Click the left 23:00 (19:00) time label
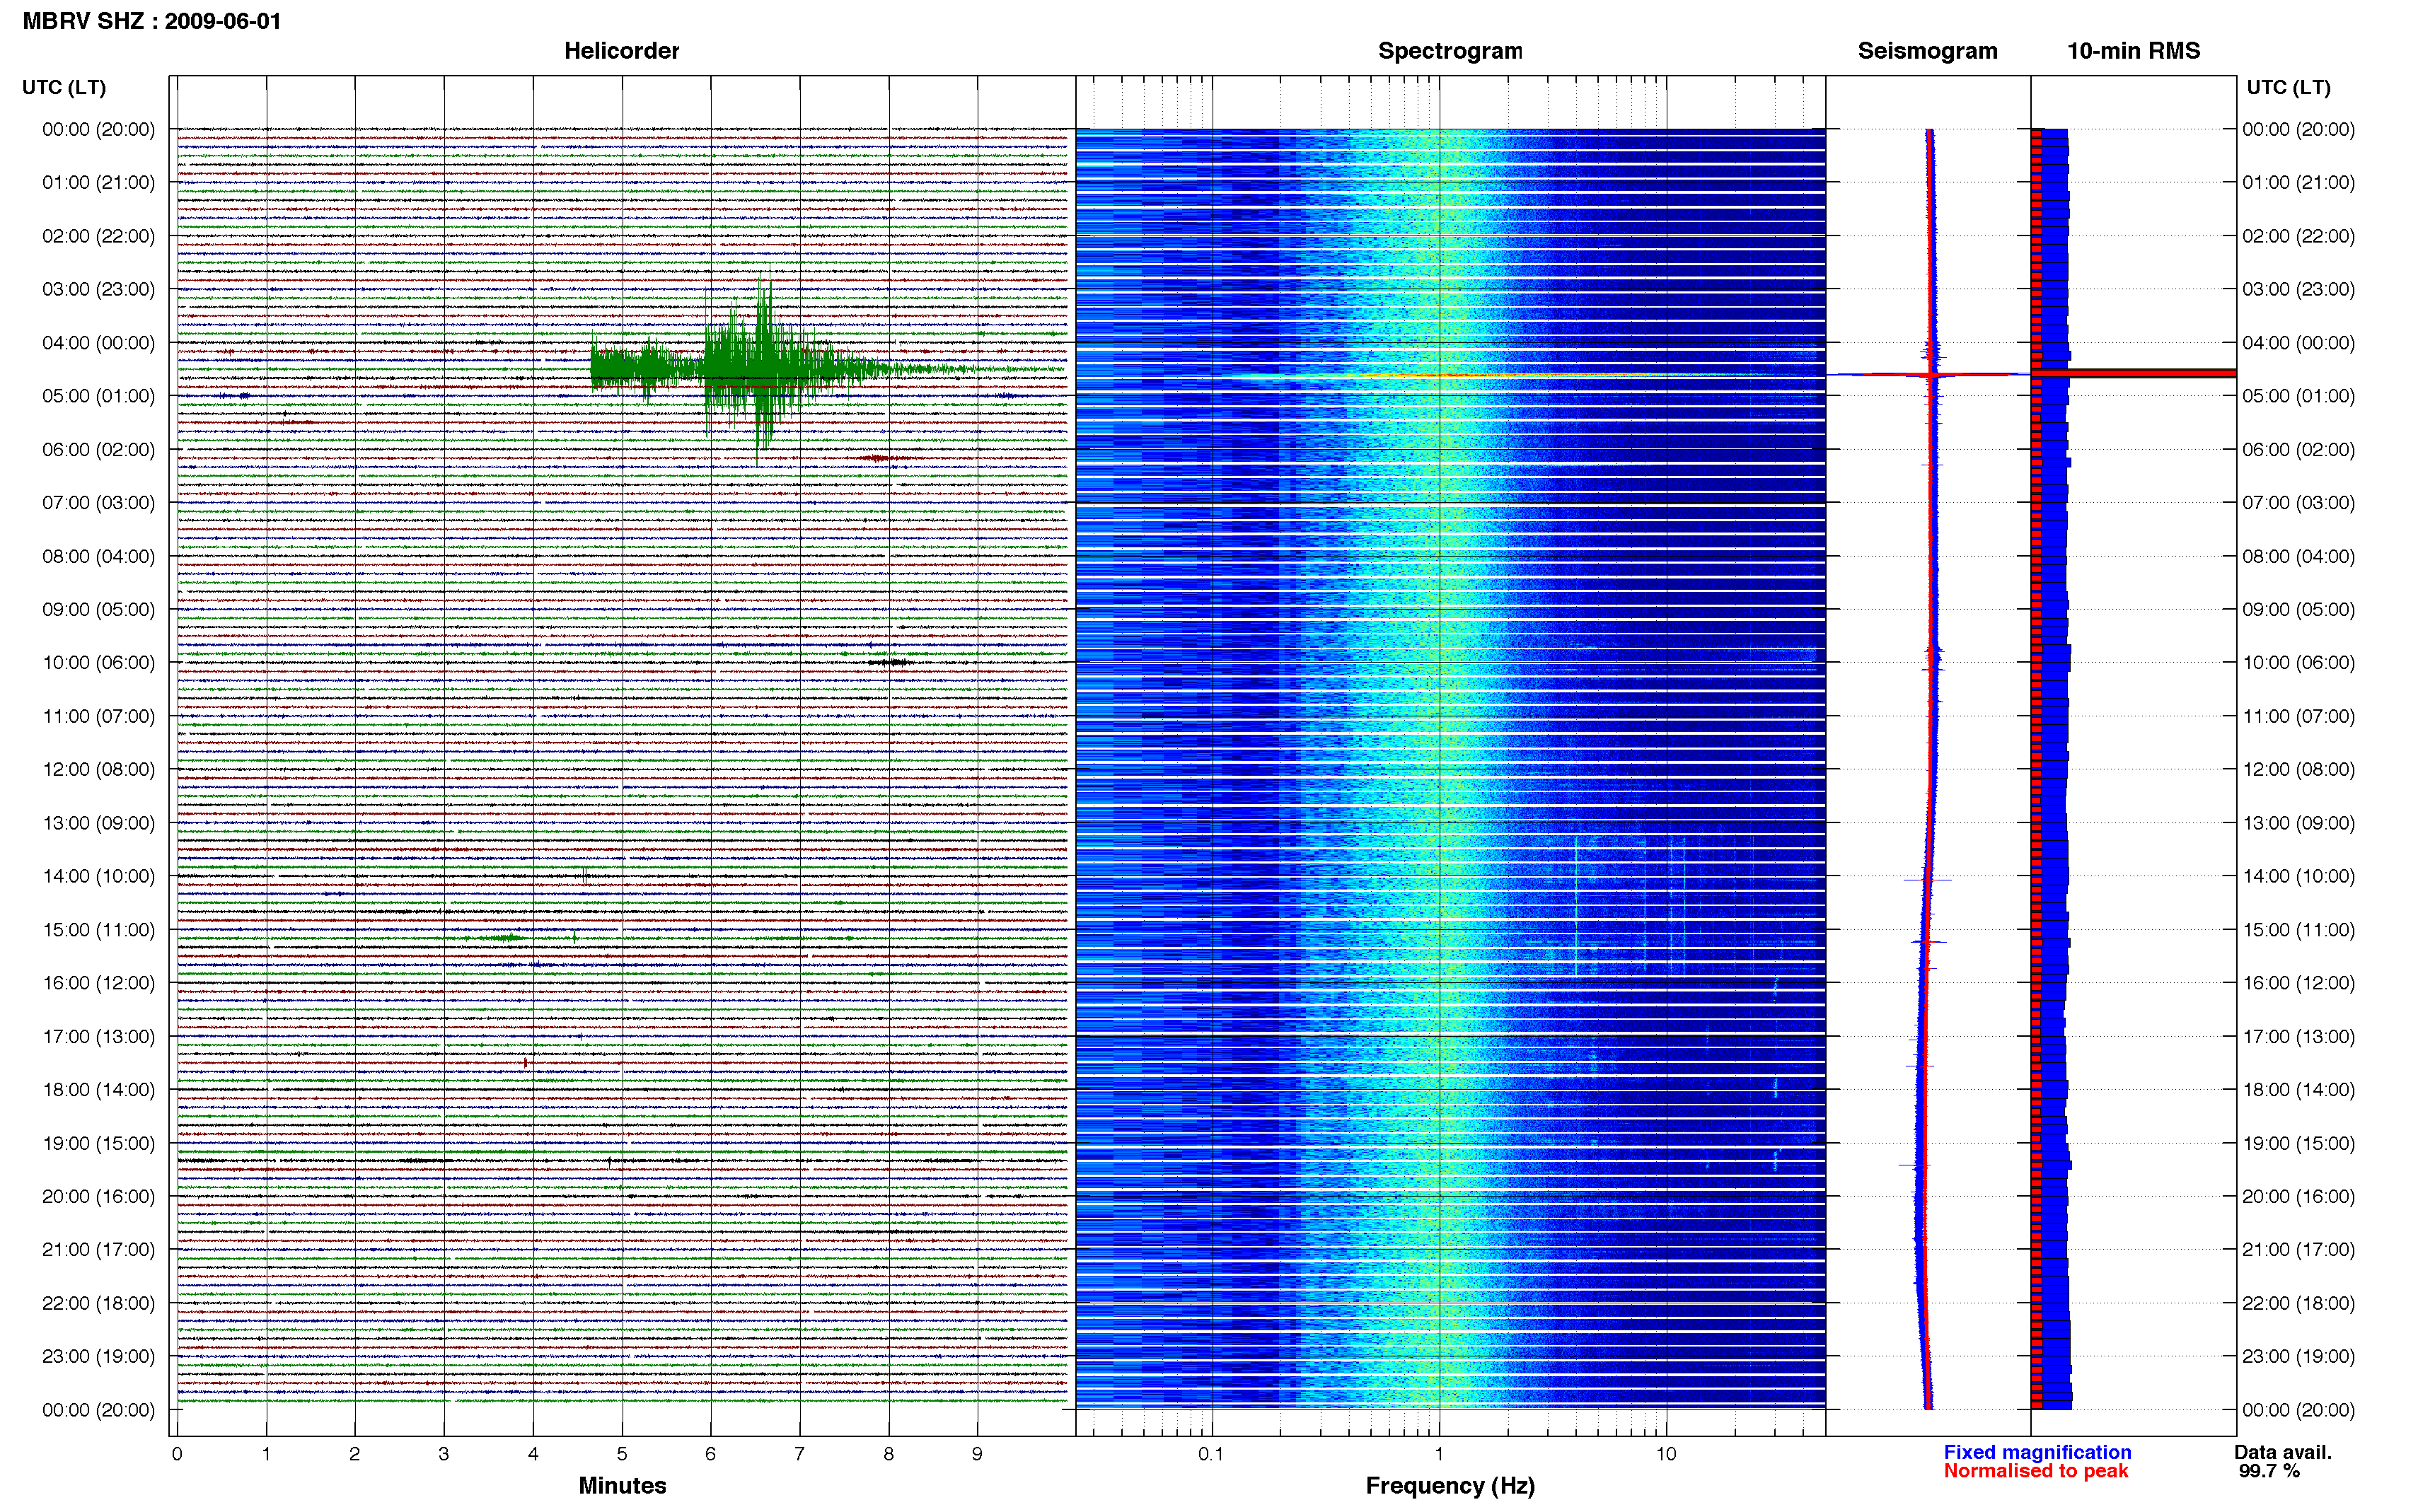Viewport: 2418px width, 1512px height. 98,1356
